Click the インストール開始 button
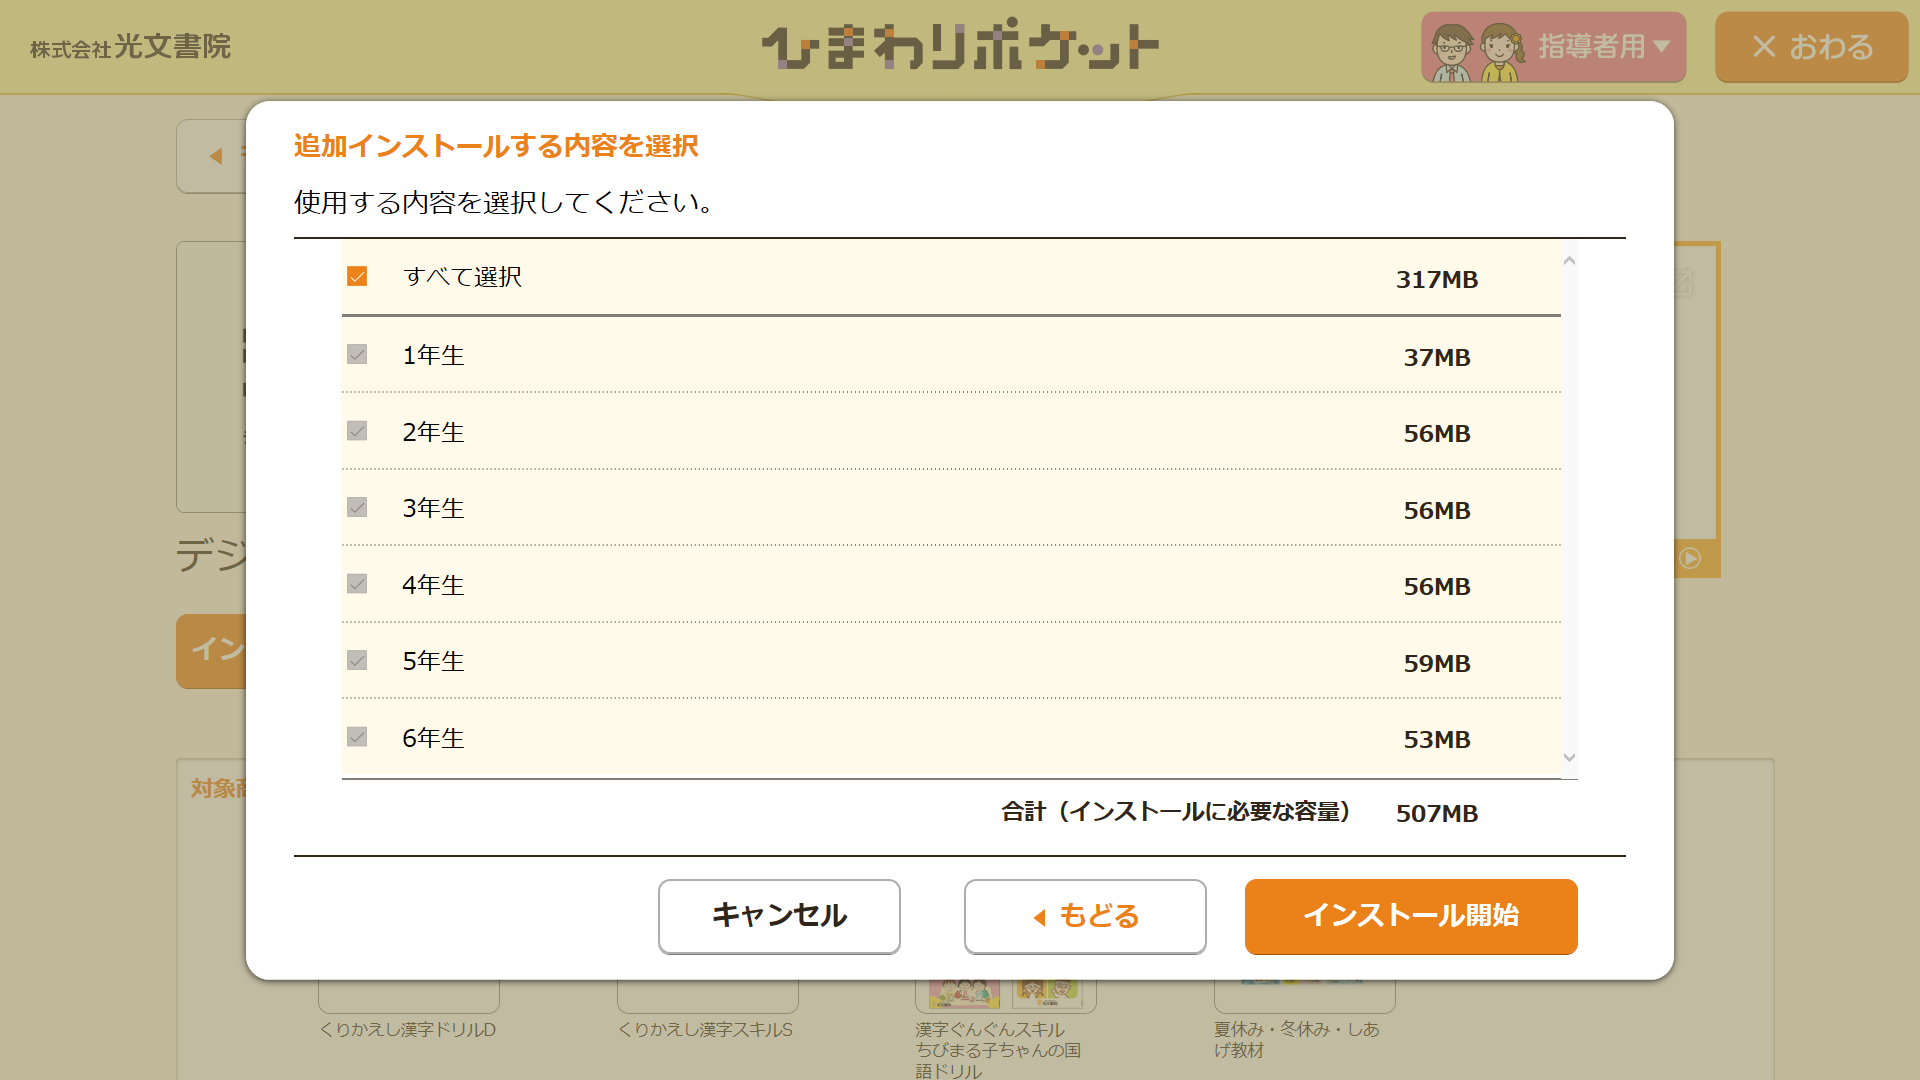1920x1080 pixels. (x=1411, y=916)
